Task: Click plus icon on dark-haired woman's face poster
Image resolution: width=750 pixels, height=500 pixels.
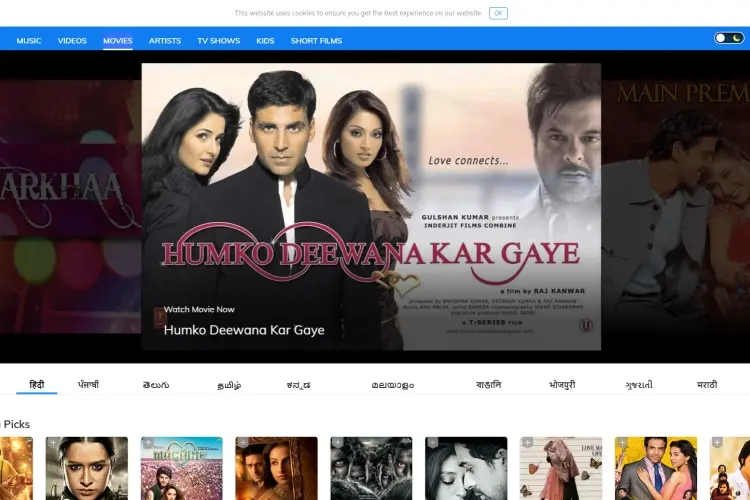Action: (x=53, y=443)
